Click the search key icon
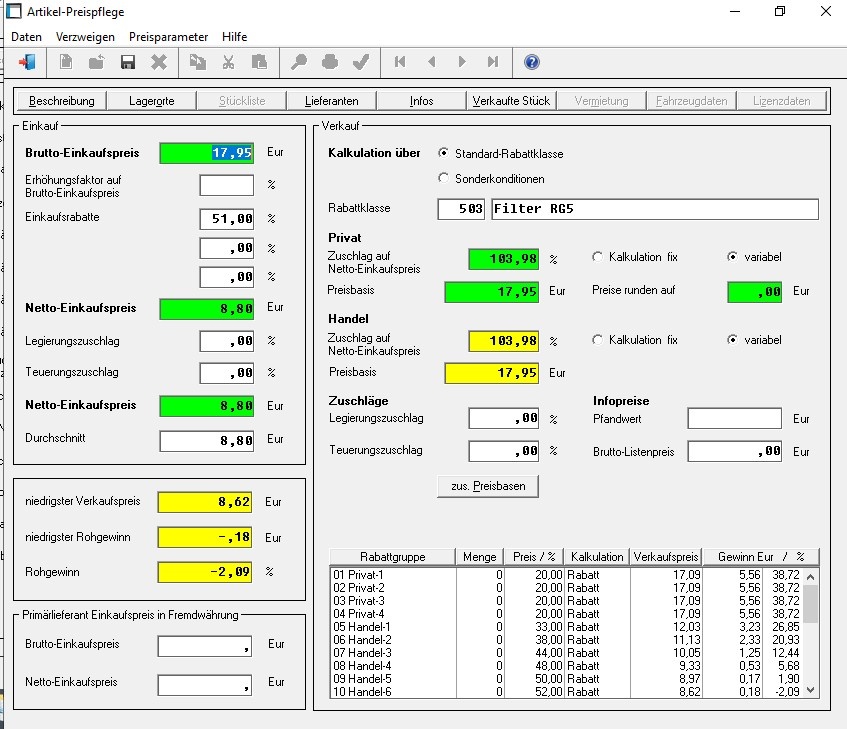Viewport: 847px width, 729px height. 299,62
